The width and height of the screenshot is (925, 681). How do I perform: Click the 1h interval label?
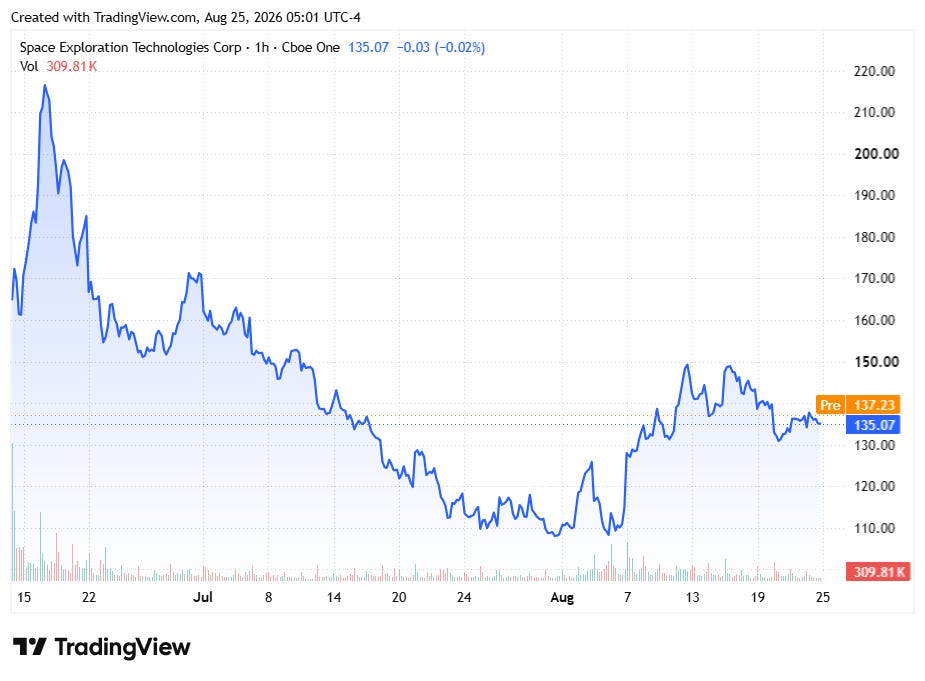(x=261, y=48)
